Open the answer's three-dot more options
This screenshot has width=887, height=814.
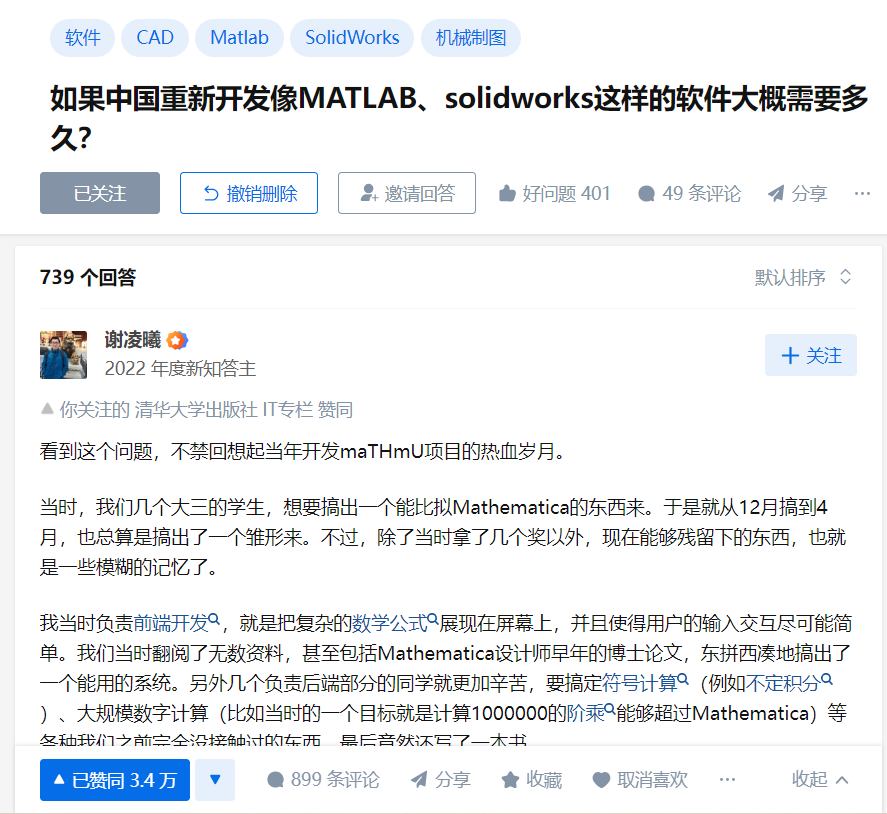click(727, 779)
